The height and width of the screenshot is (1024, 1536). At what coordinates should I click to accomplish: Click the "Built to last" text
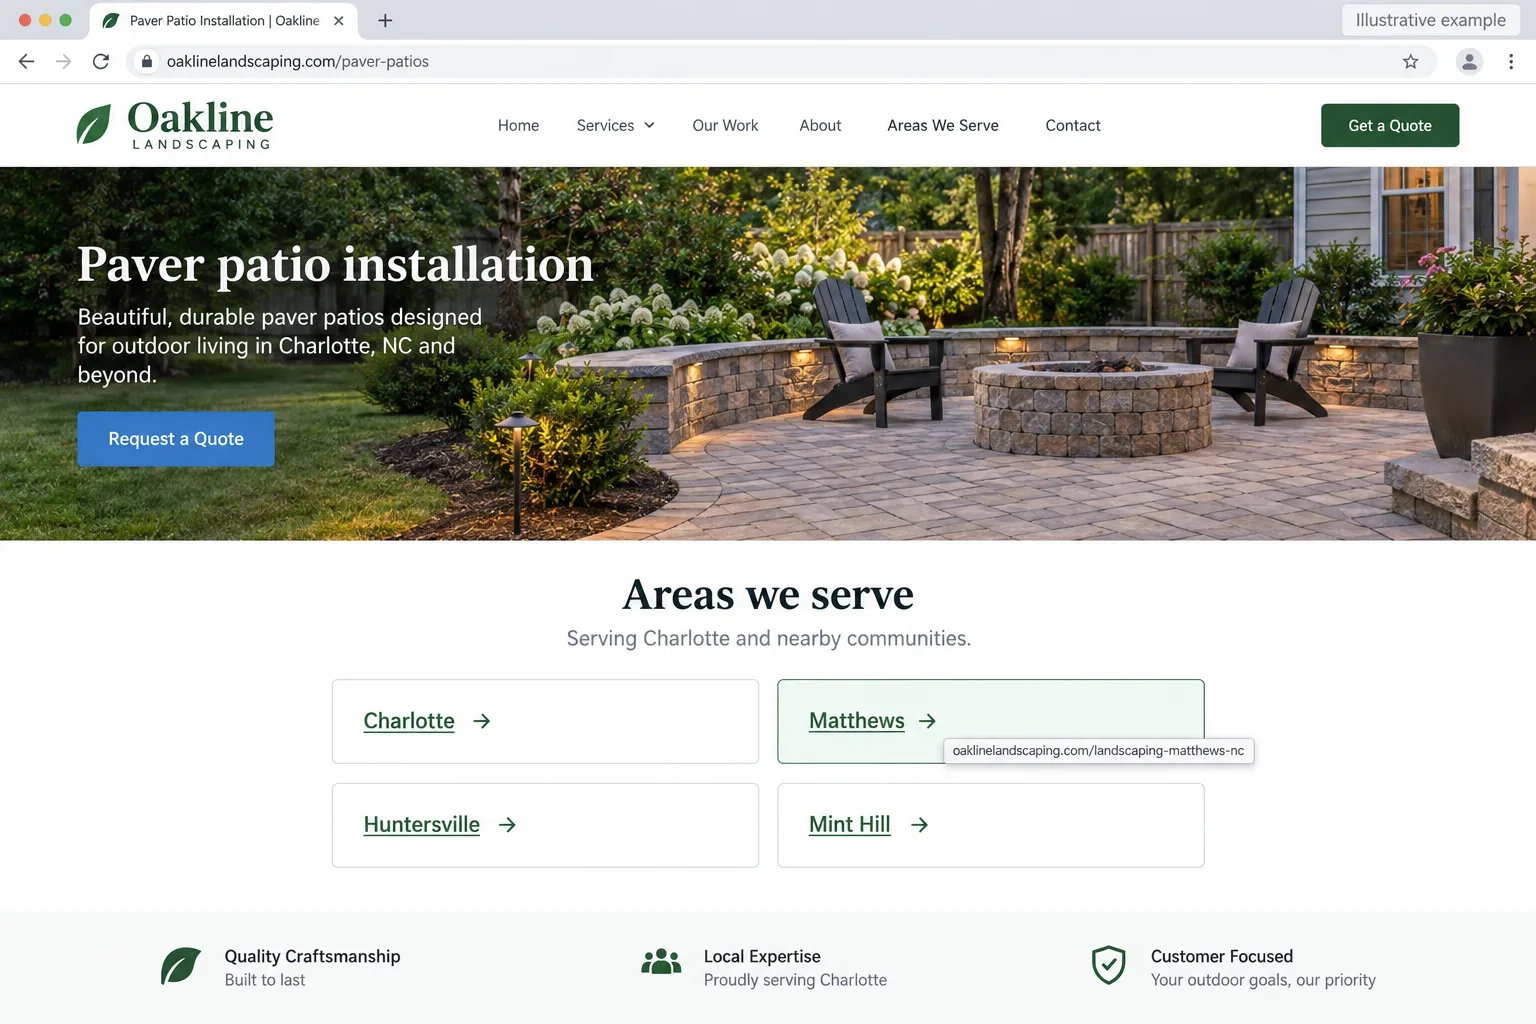[x=265, y=980]
